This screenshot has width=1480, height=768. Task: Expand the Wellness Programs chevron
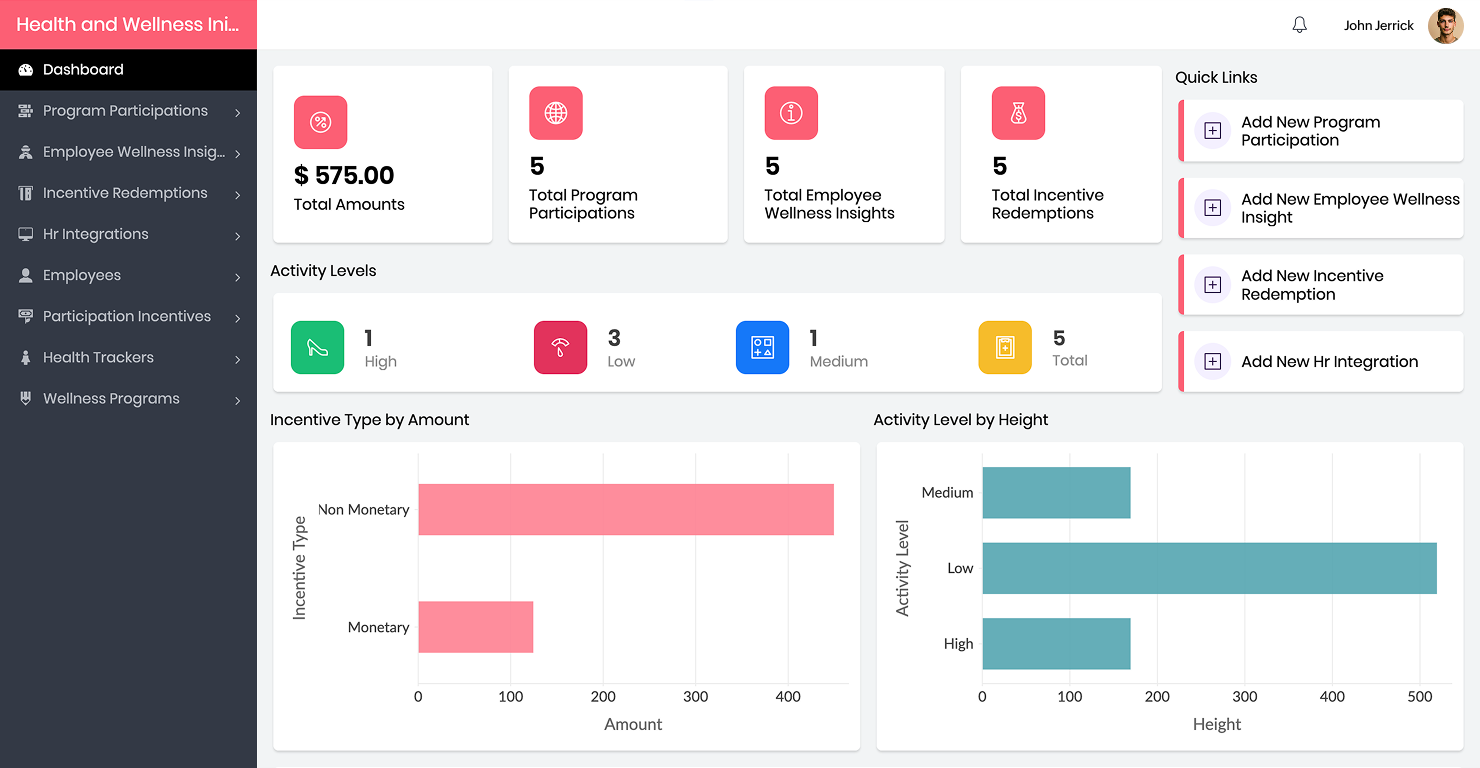coord(237,400)
